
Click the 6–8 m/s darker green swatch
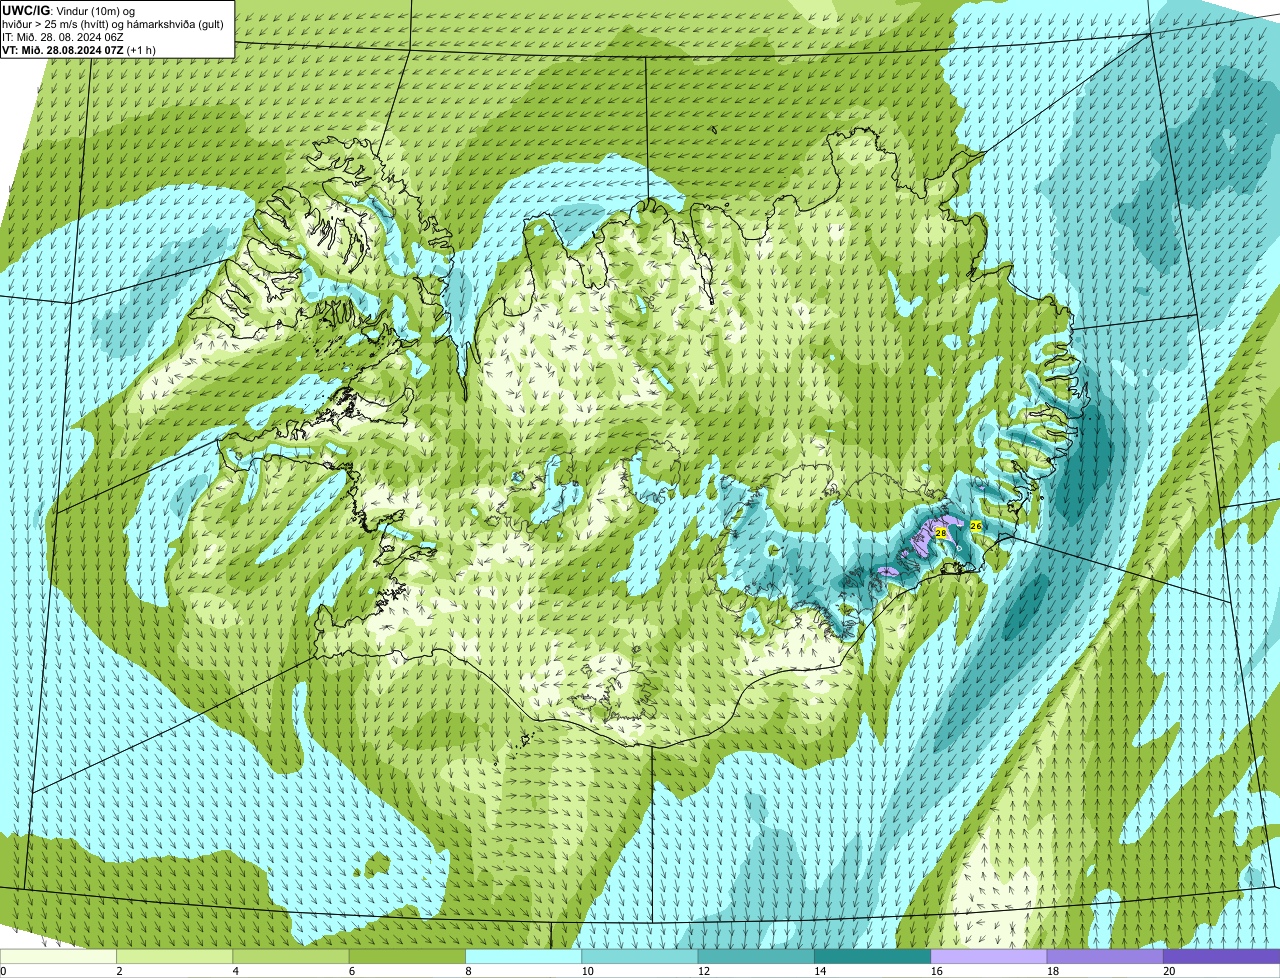(x=407, y=957)
